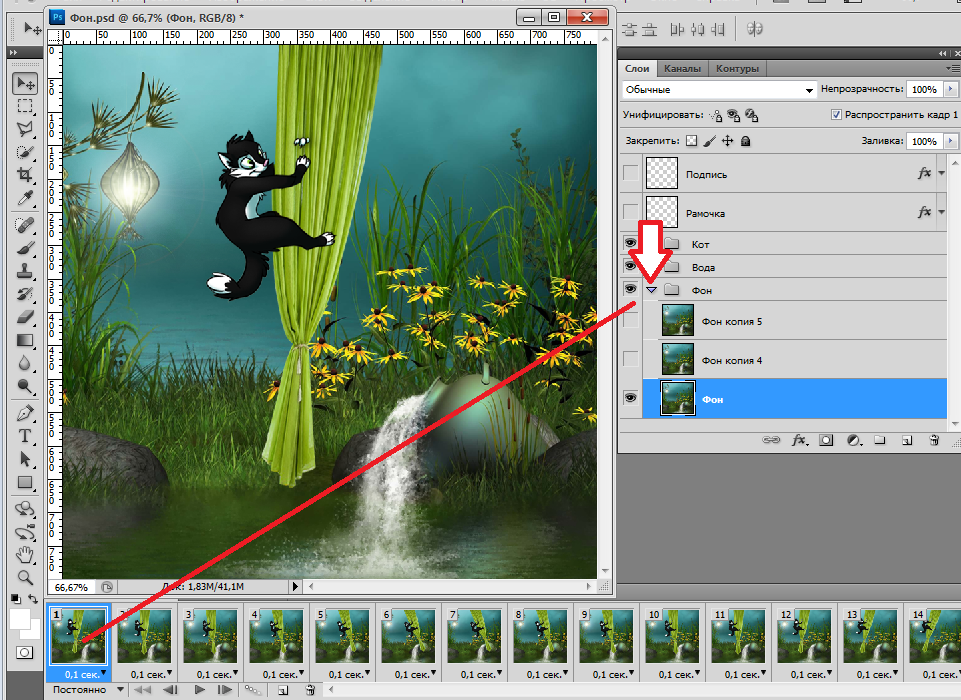Collapse the Фон layer group
The width and height of the screenshot is (961, 700).
651,290
